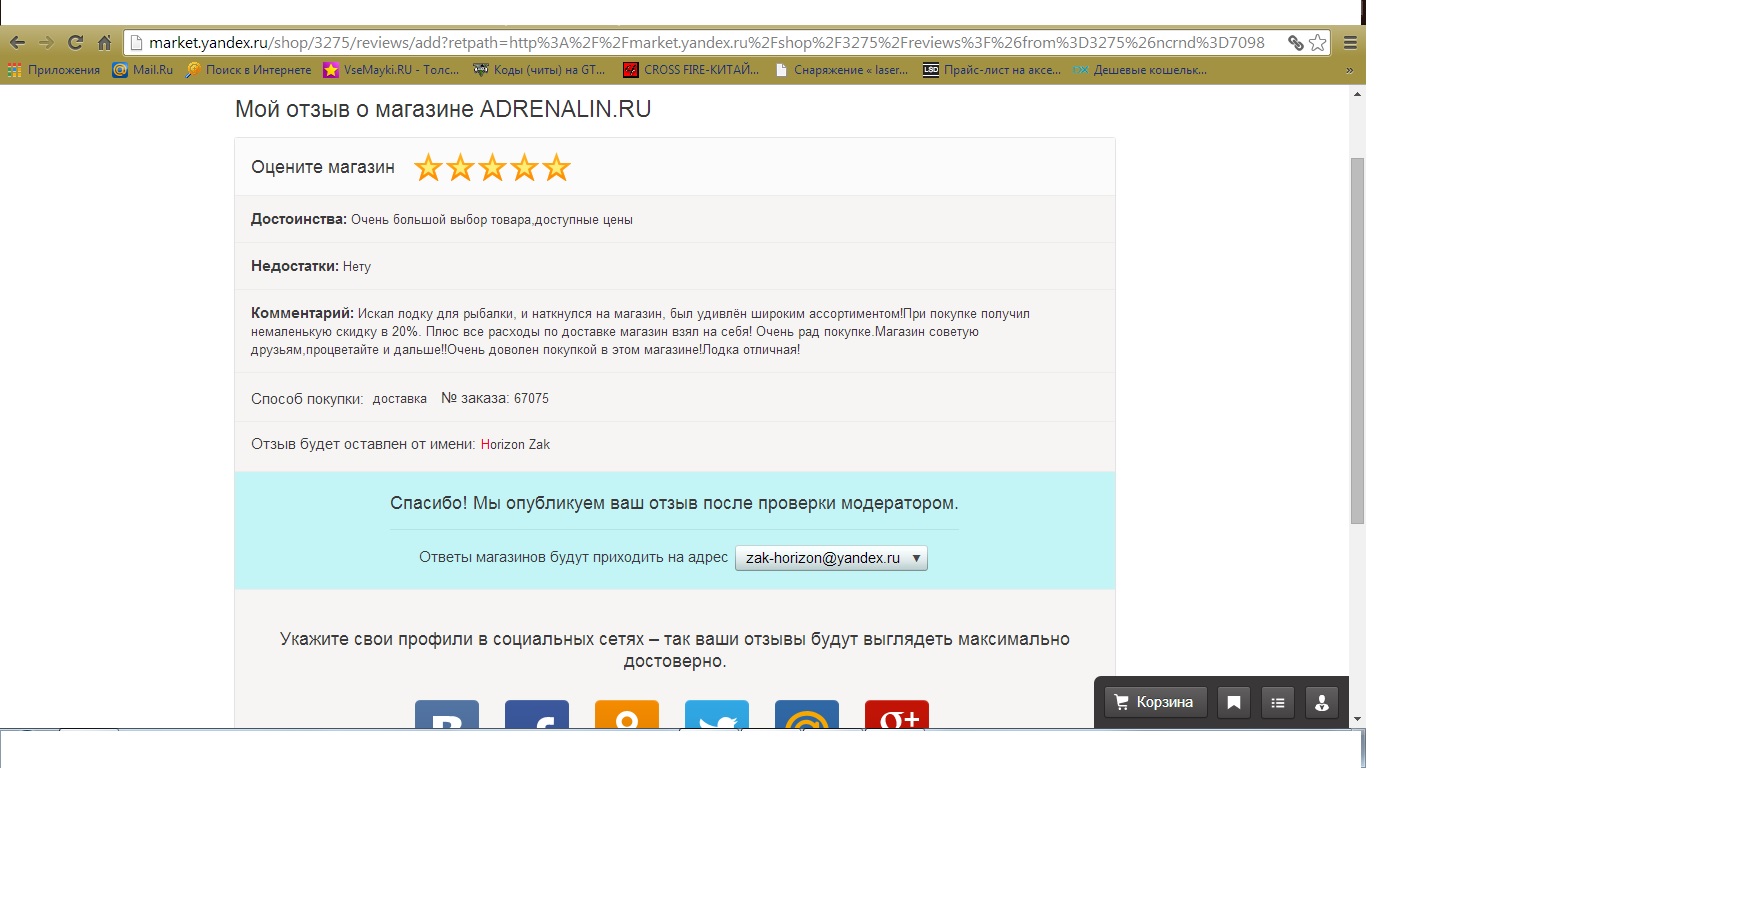
Task: Click the third rating star
Action: click(x=492, y=168)
